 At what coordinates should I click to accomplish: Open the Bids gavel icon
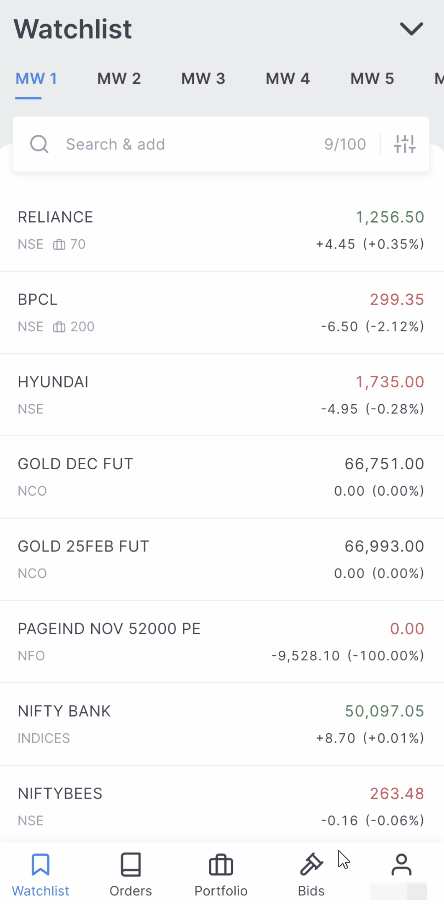(x=311, y=865)
